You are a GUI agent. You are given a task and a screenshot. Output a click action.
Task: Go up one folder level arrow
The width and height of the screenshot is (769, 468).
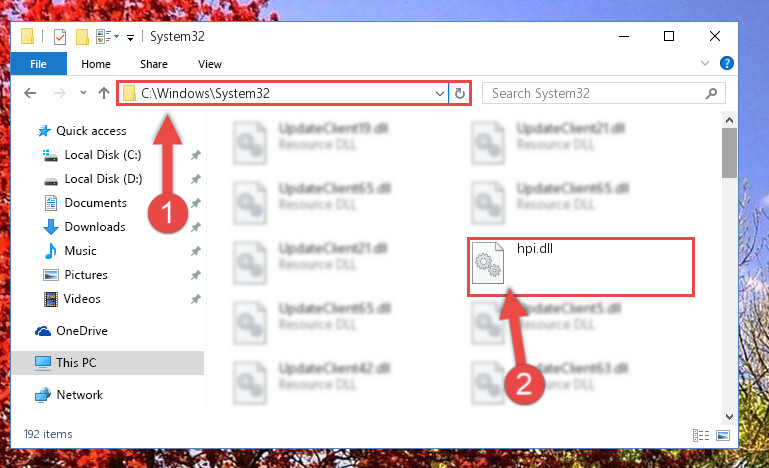pyautogui.click(x=103, y=93)
